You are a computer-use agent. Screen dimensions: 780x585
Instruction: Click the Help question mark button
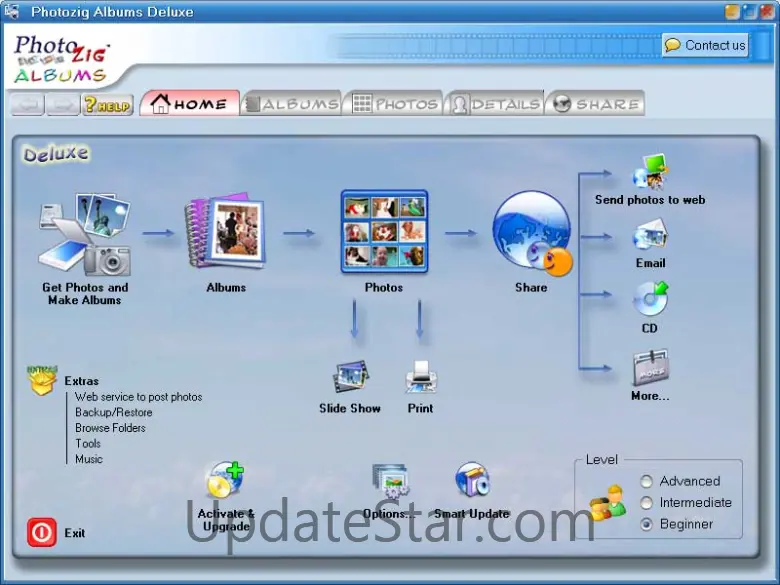point(108,105)
